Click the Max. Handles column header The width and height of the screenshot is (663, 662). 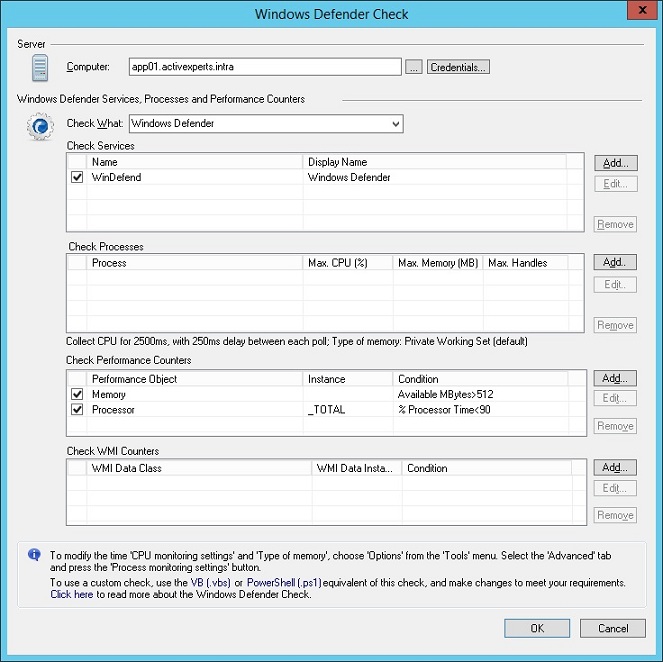526,263
